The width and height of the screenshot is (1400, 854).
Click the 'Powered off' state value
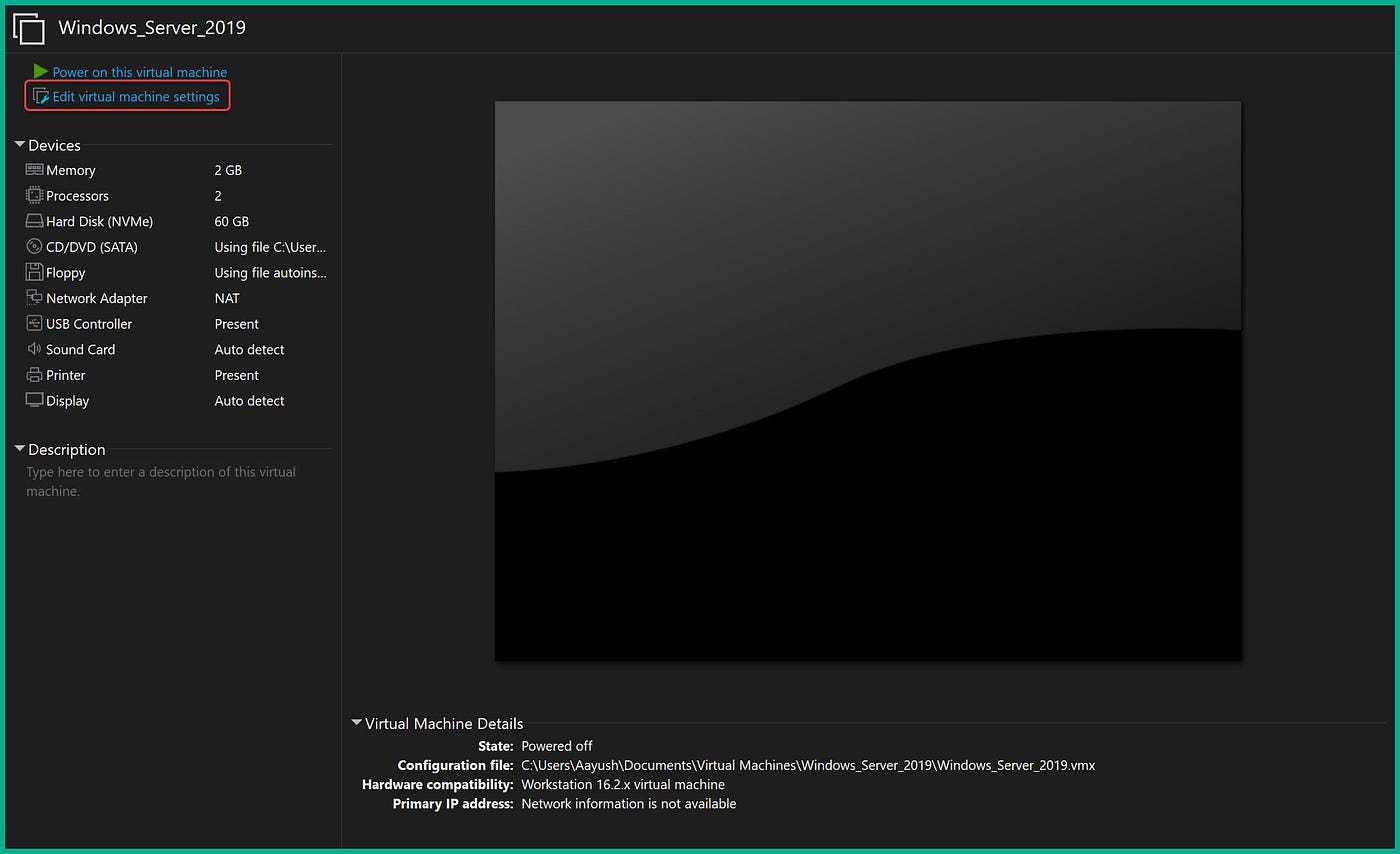[x=557, y=746]
